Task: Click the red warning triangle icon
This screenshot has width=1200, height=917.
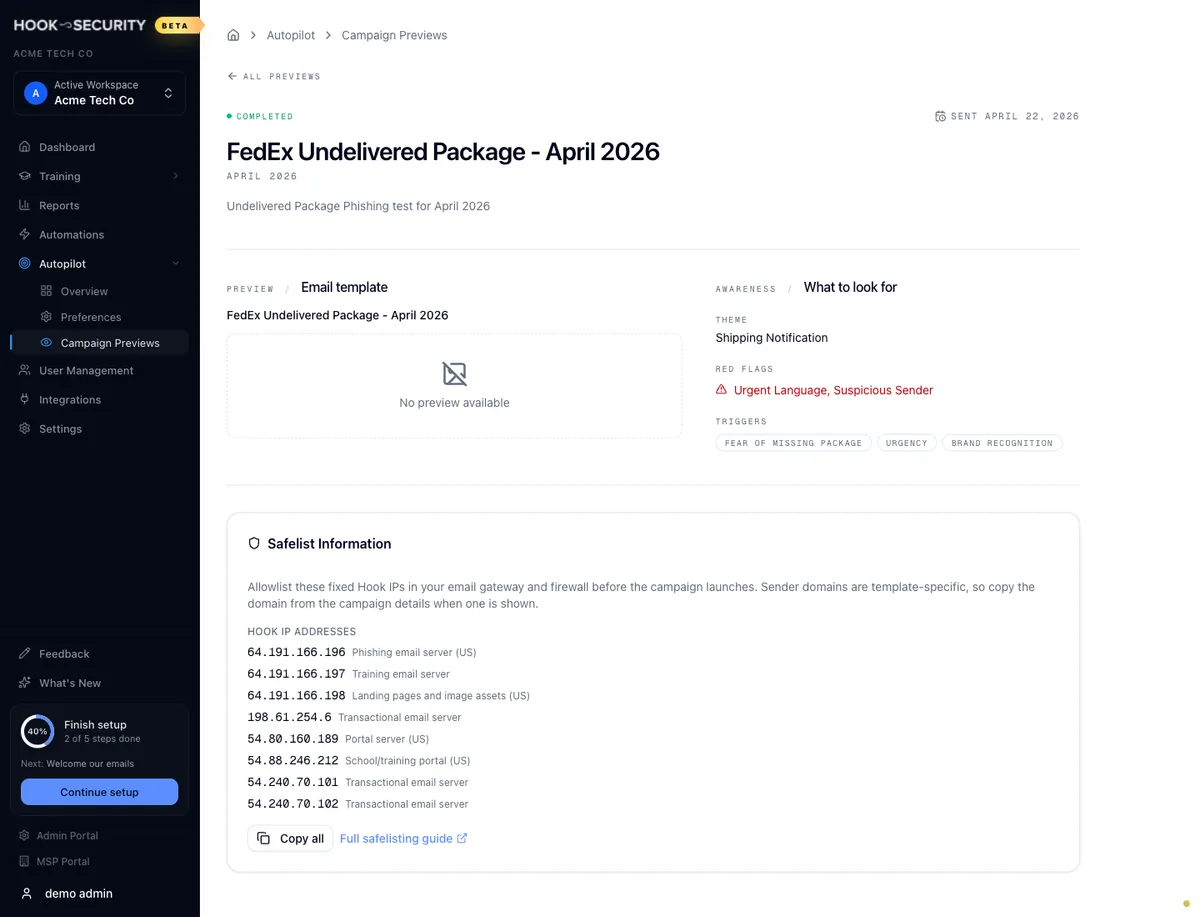Action: tap(721, 390)
